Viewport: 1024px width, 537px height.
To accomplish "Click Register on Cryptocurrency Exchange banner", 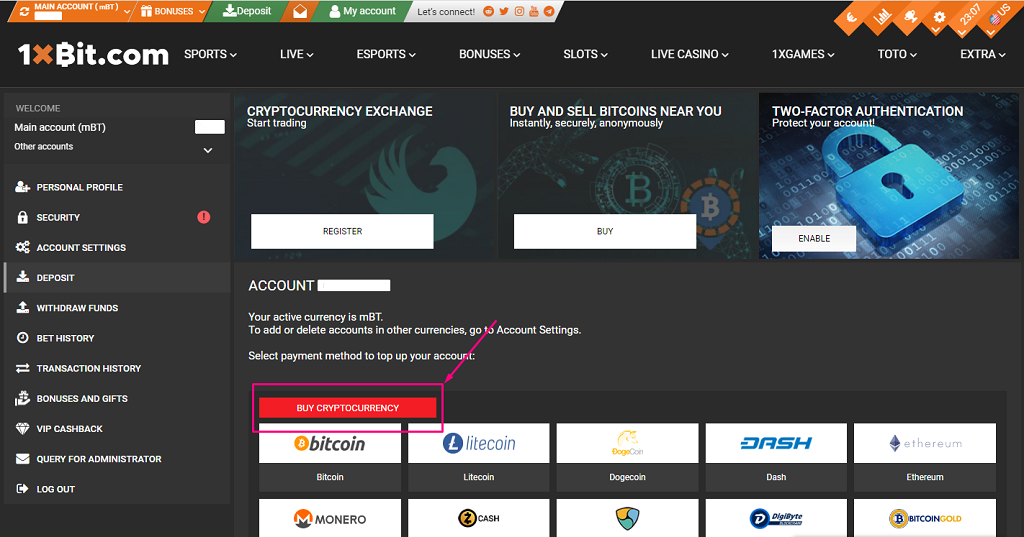I will pos(342,231).
